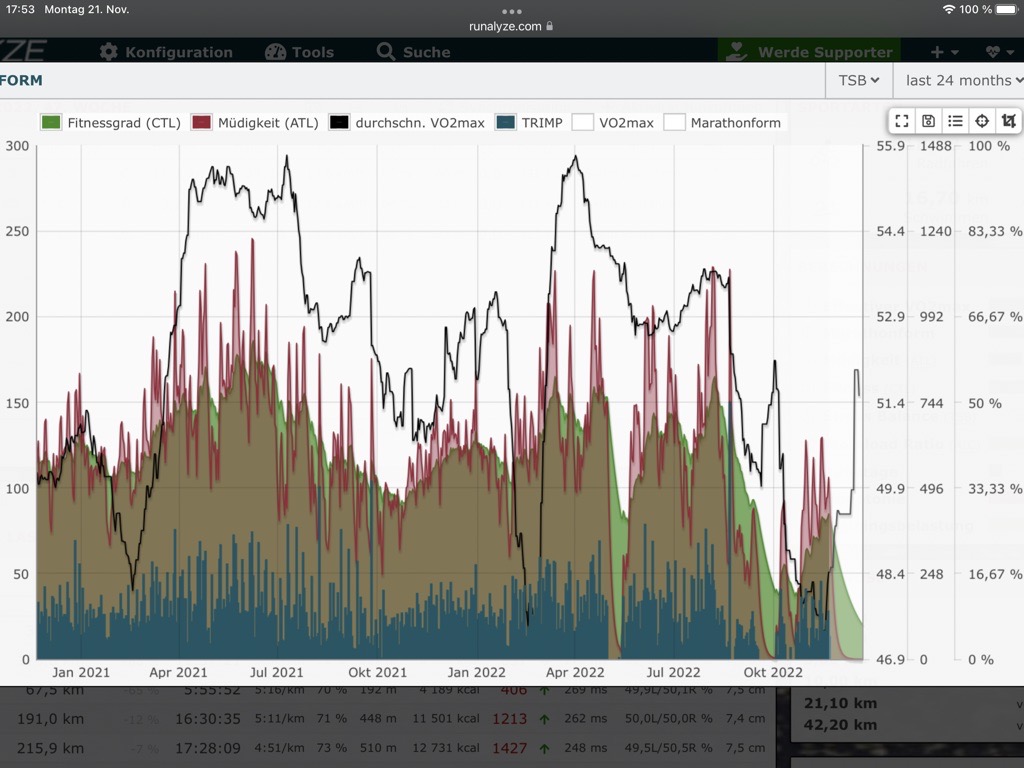
Task: Click the Konfiguration gear icon
Action: pos(109,52)
